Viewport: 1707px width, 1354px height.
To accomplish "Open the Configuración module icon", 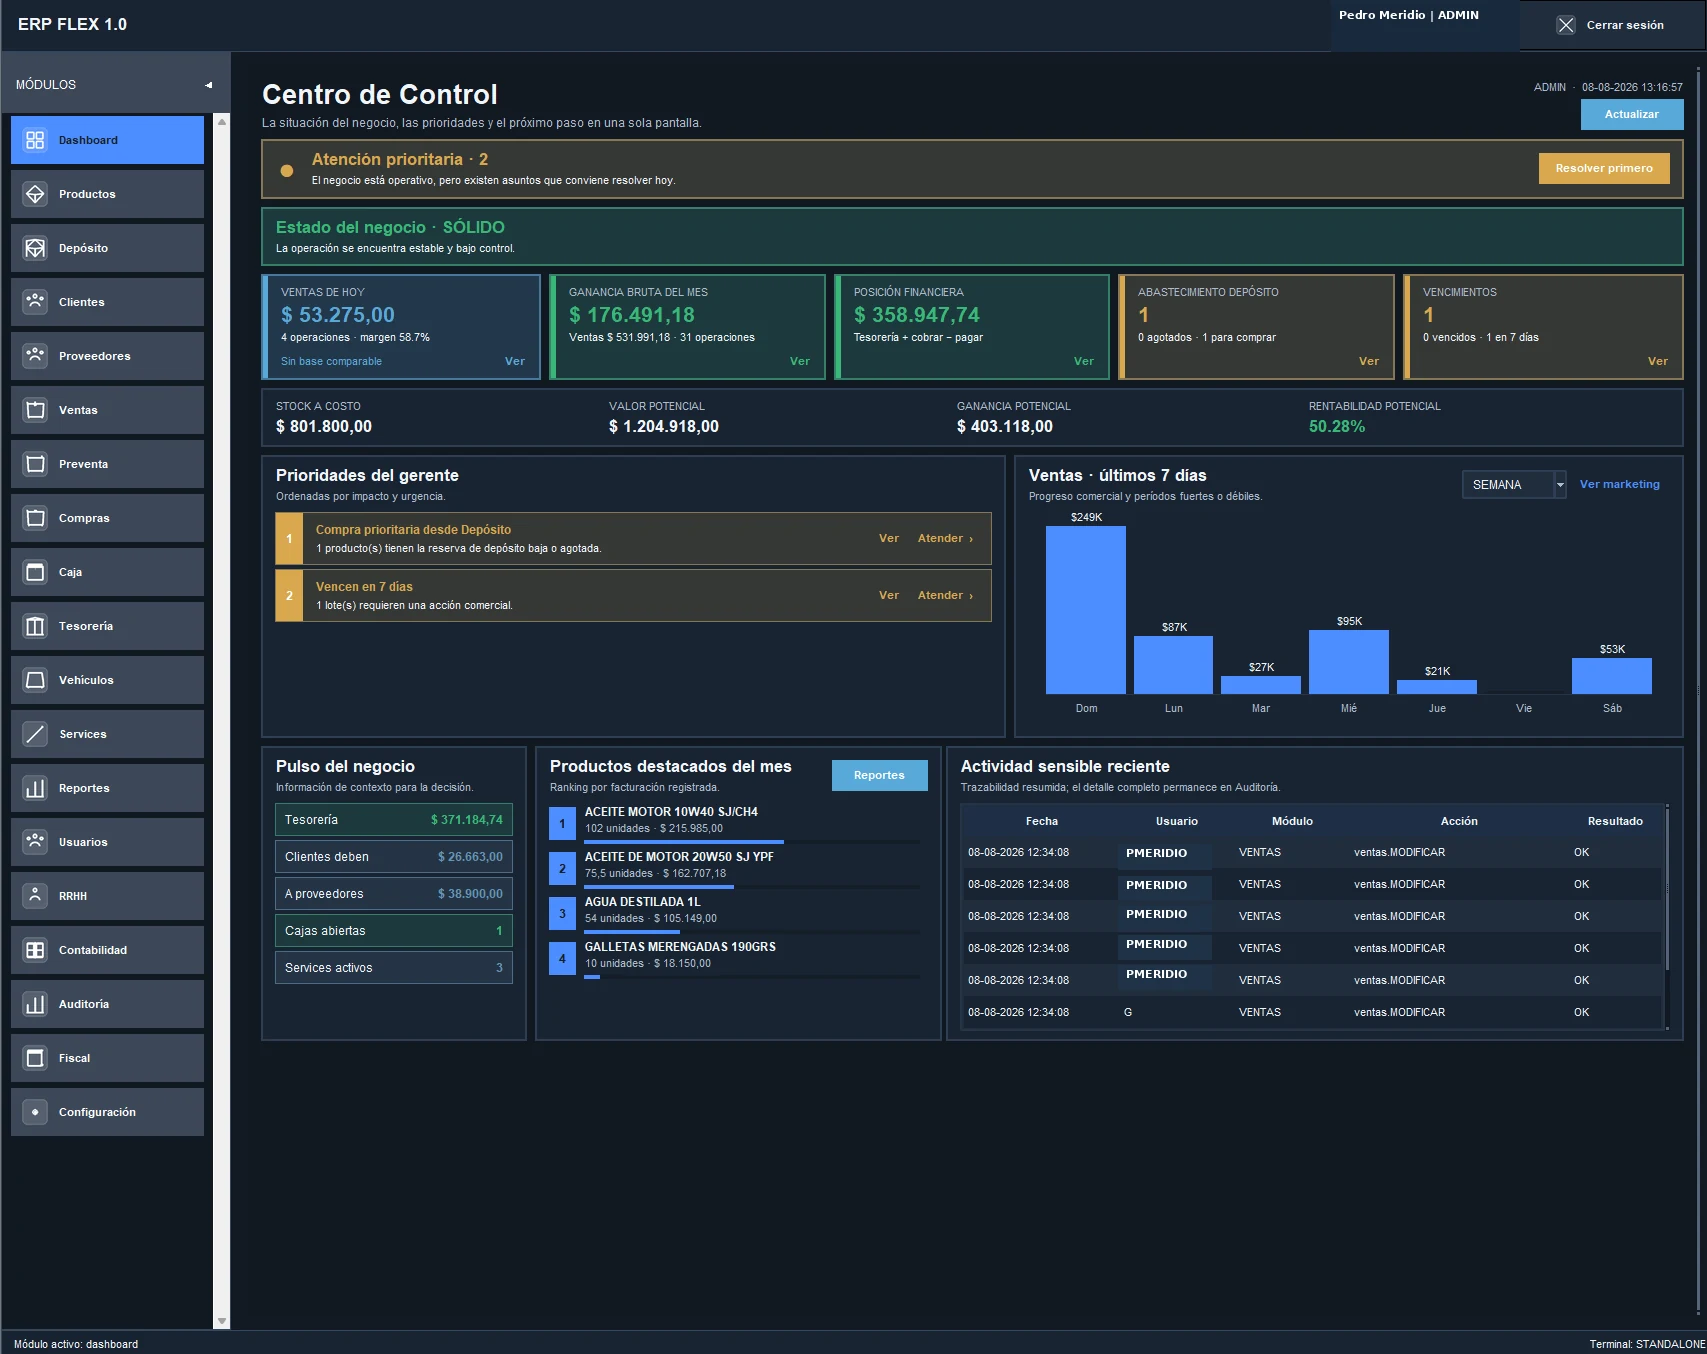I will [35, 1112].
